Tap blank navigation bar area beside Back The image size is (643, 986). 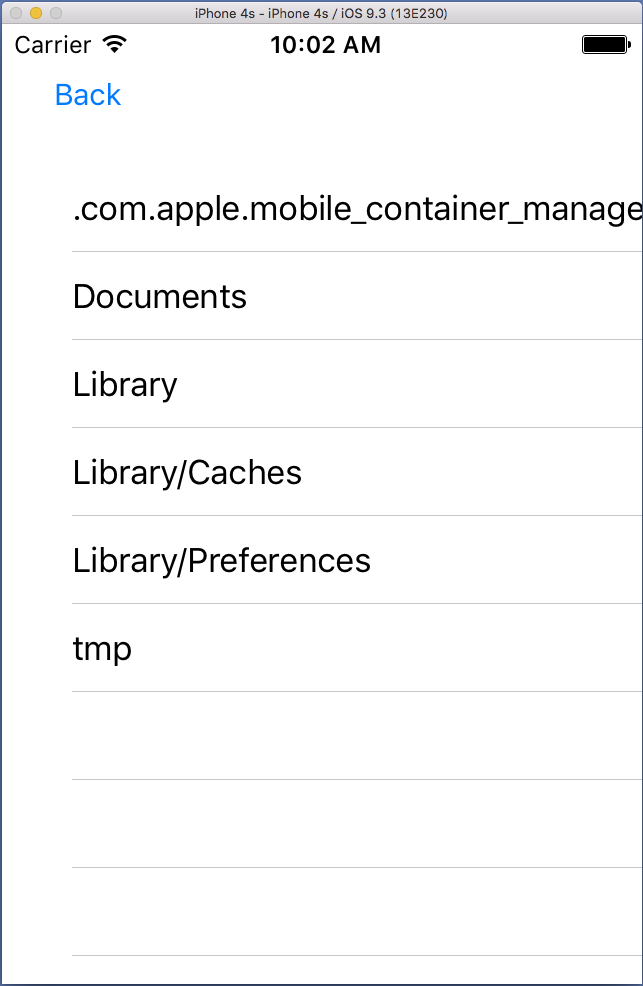(x=380, y=95)
